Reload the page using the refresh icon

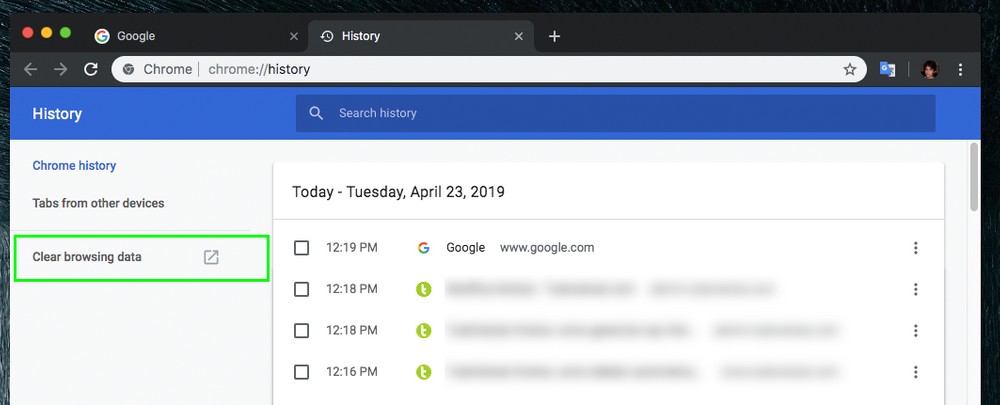tap(90, 69)
